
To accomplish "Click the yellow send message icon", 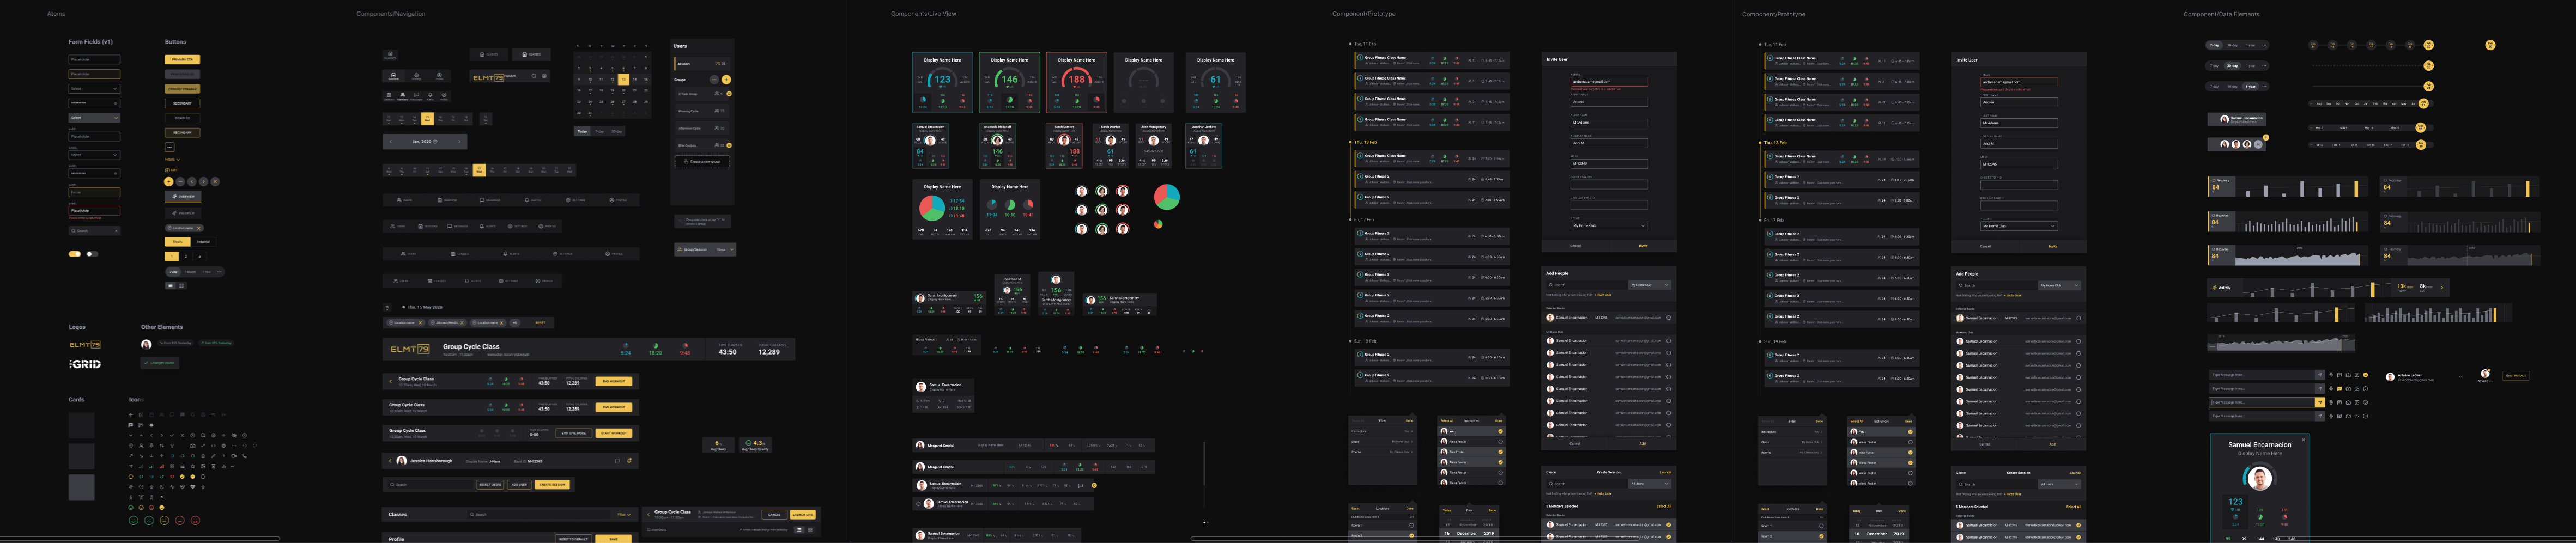I will [2319, 402].
